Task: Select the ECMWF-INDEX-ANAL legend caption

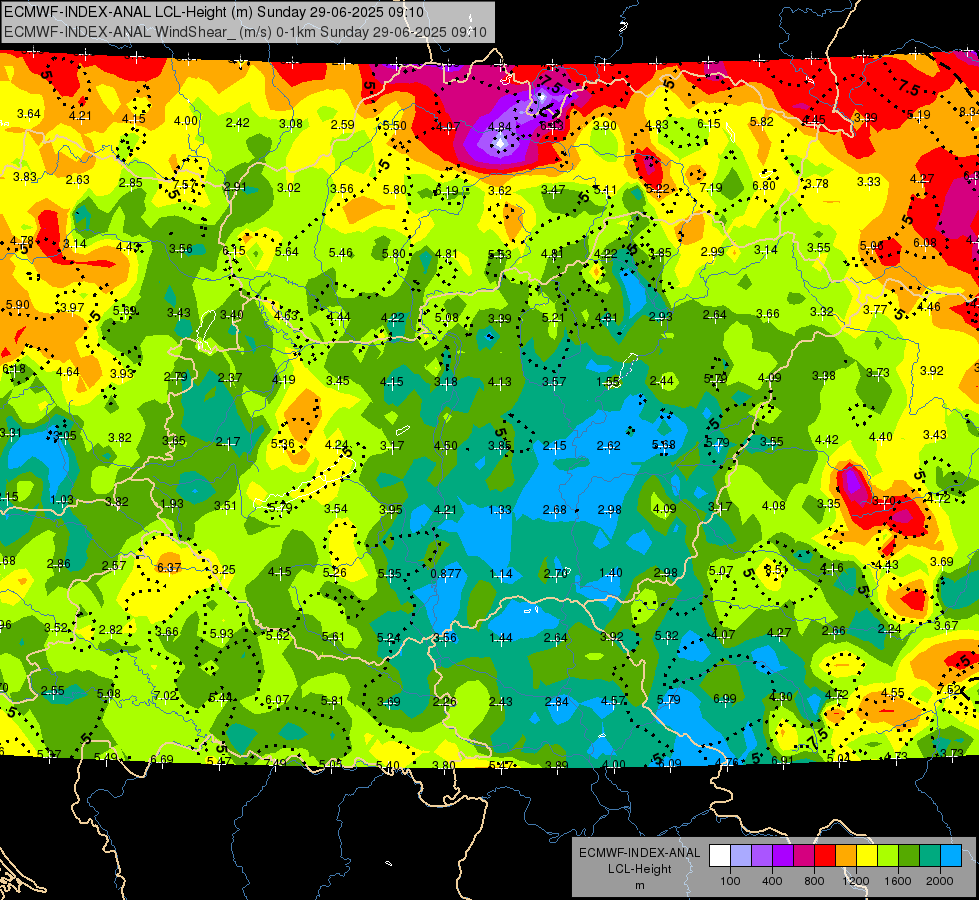Action: click(639, 853)
